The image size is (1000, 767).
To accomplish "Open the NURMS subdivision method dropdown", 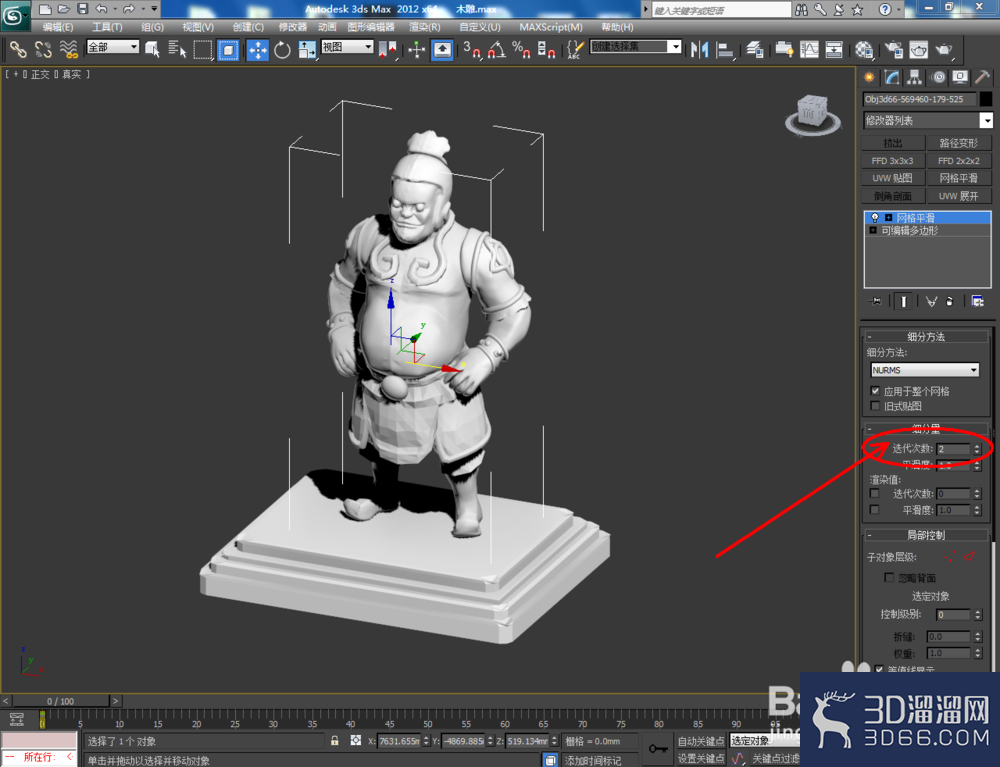I will click(x=925, y=370).
